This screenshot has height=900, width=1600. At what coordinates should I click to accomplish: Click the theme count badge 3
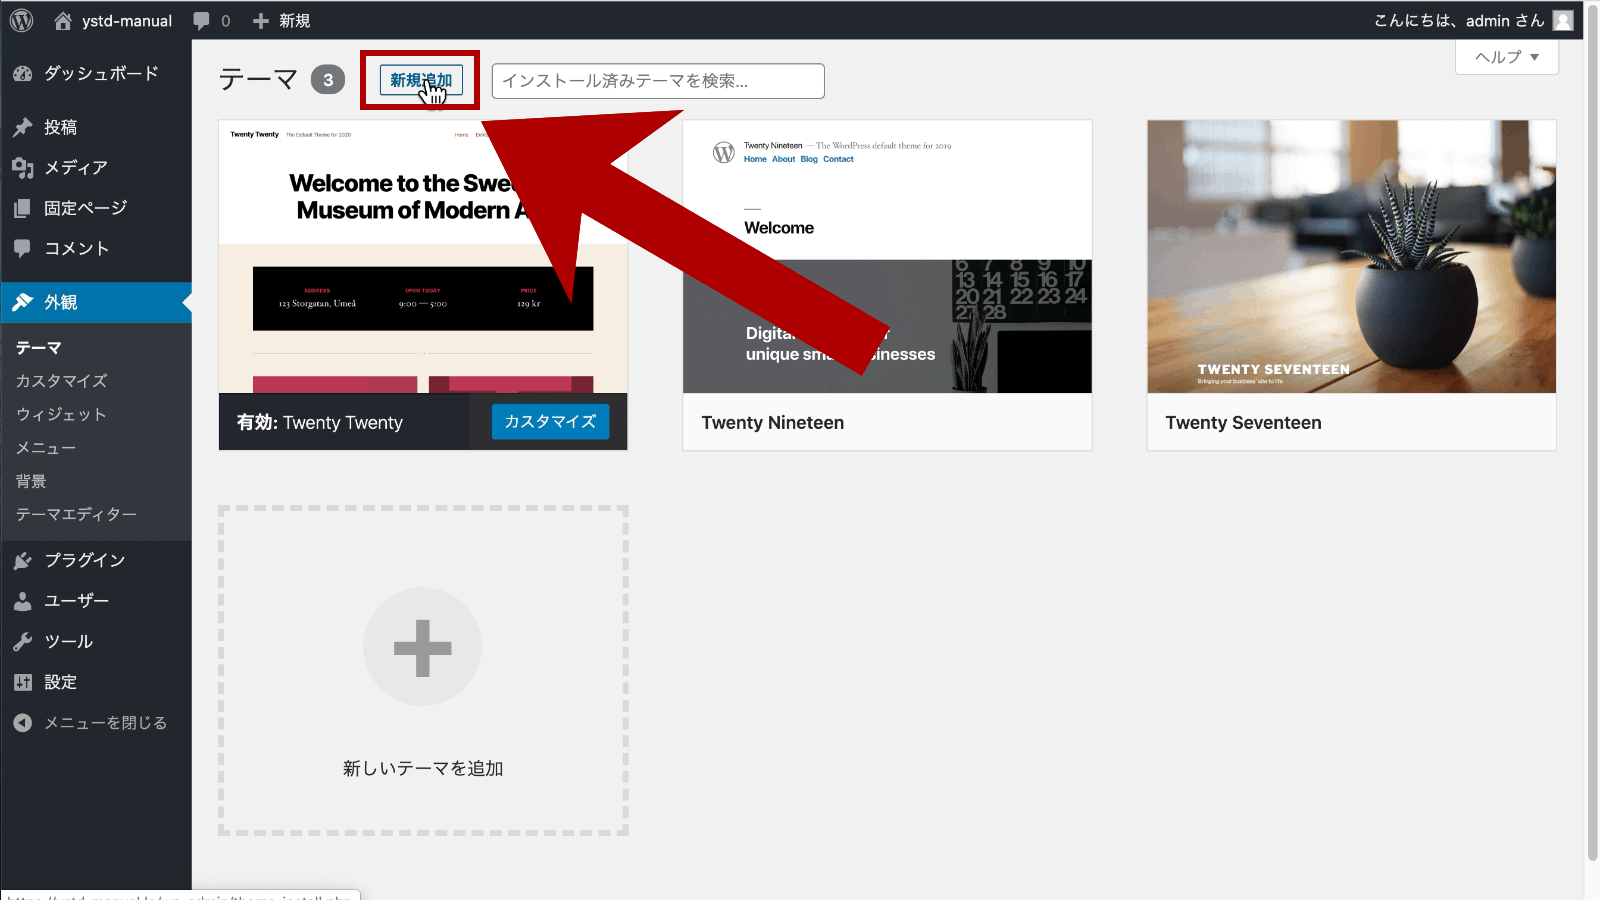tap(328, 80)
